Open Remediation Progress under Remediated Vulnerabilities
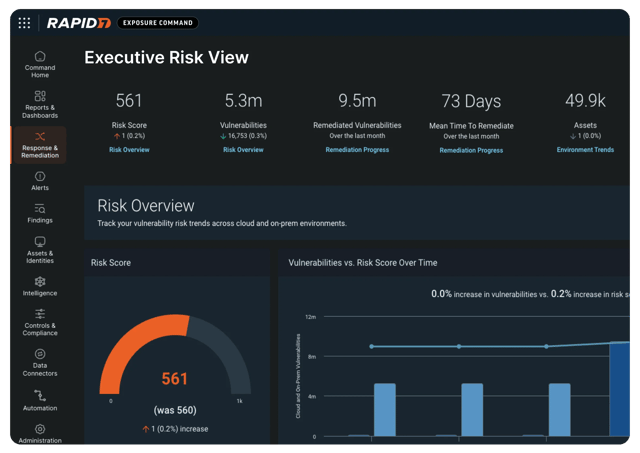 [x=357, y=150]
